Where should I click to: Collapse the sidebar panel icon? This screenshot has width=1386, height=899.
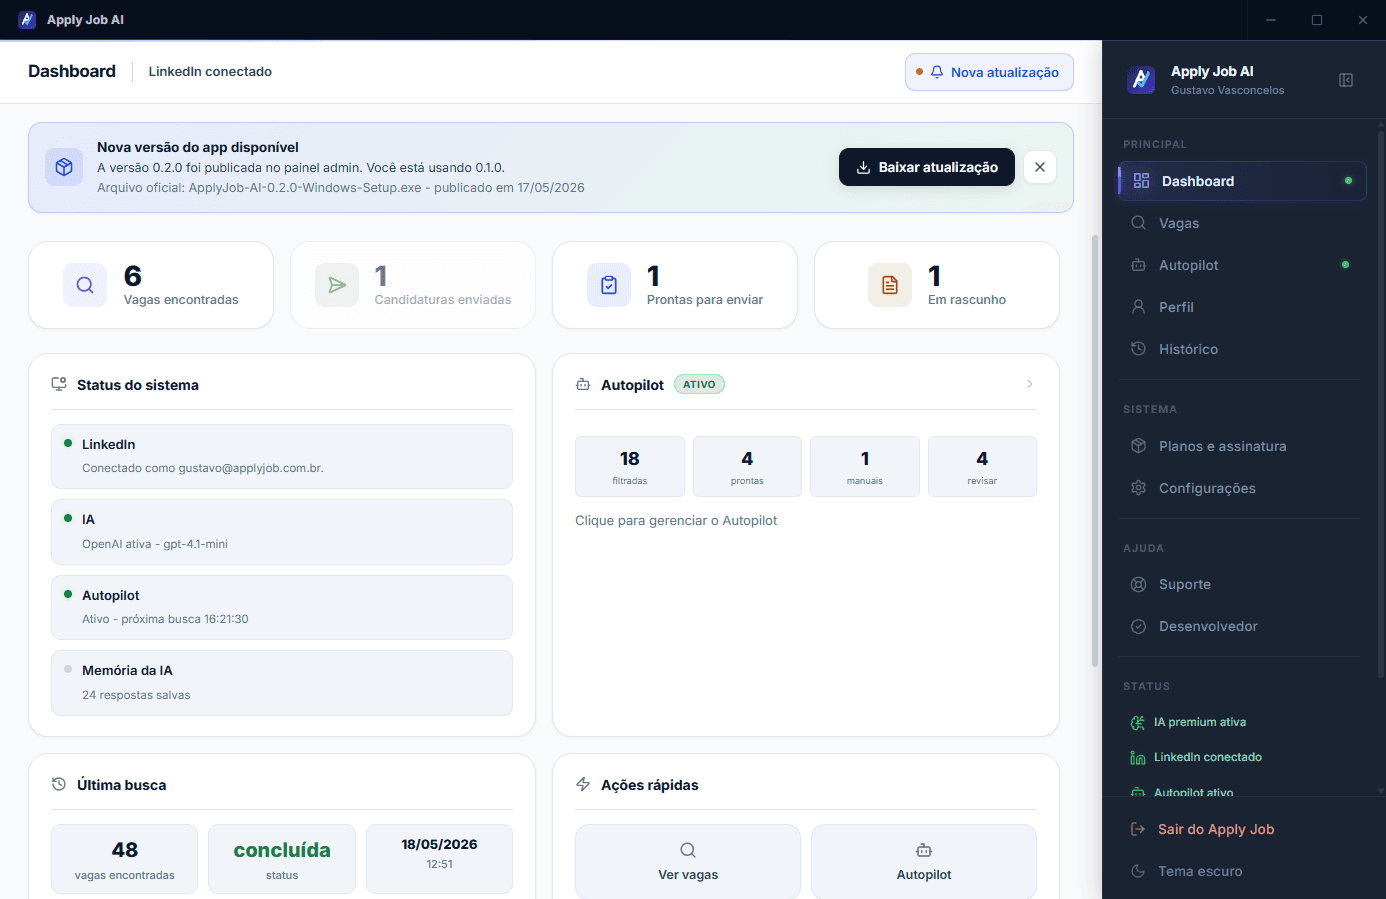pos(1346,80)
